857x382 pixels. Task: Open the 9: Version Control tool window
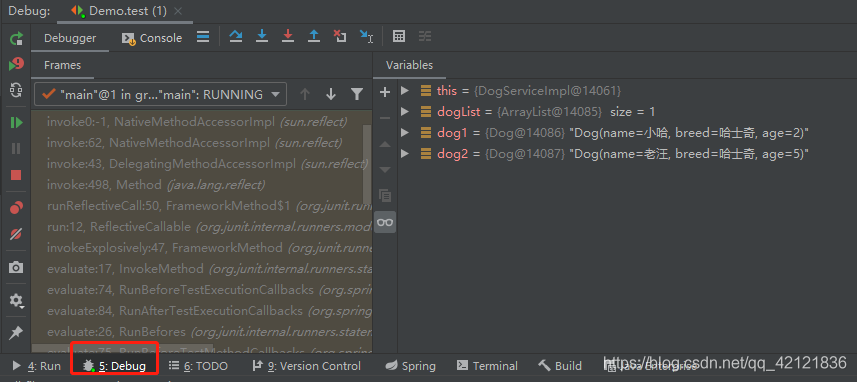(306, 366)
